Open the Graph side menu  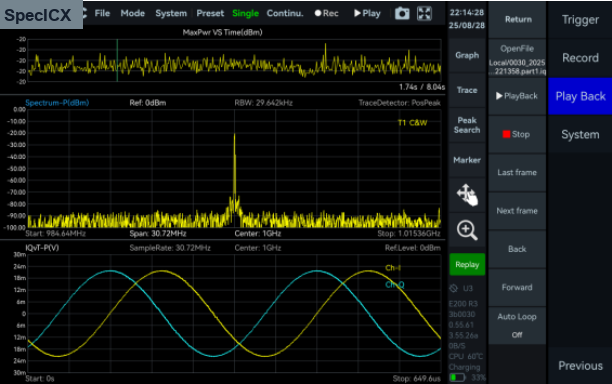467,55
